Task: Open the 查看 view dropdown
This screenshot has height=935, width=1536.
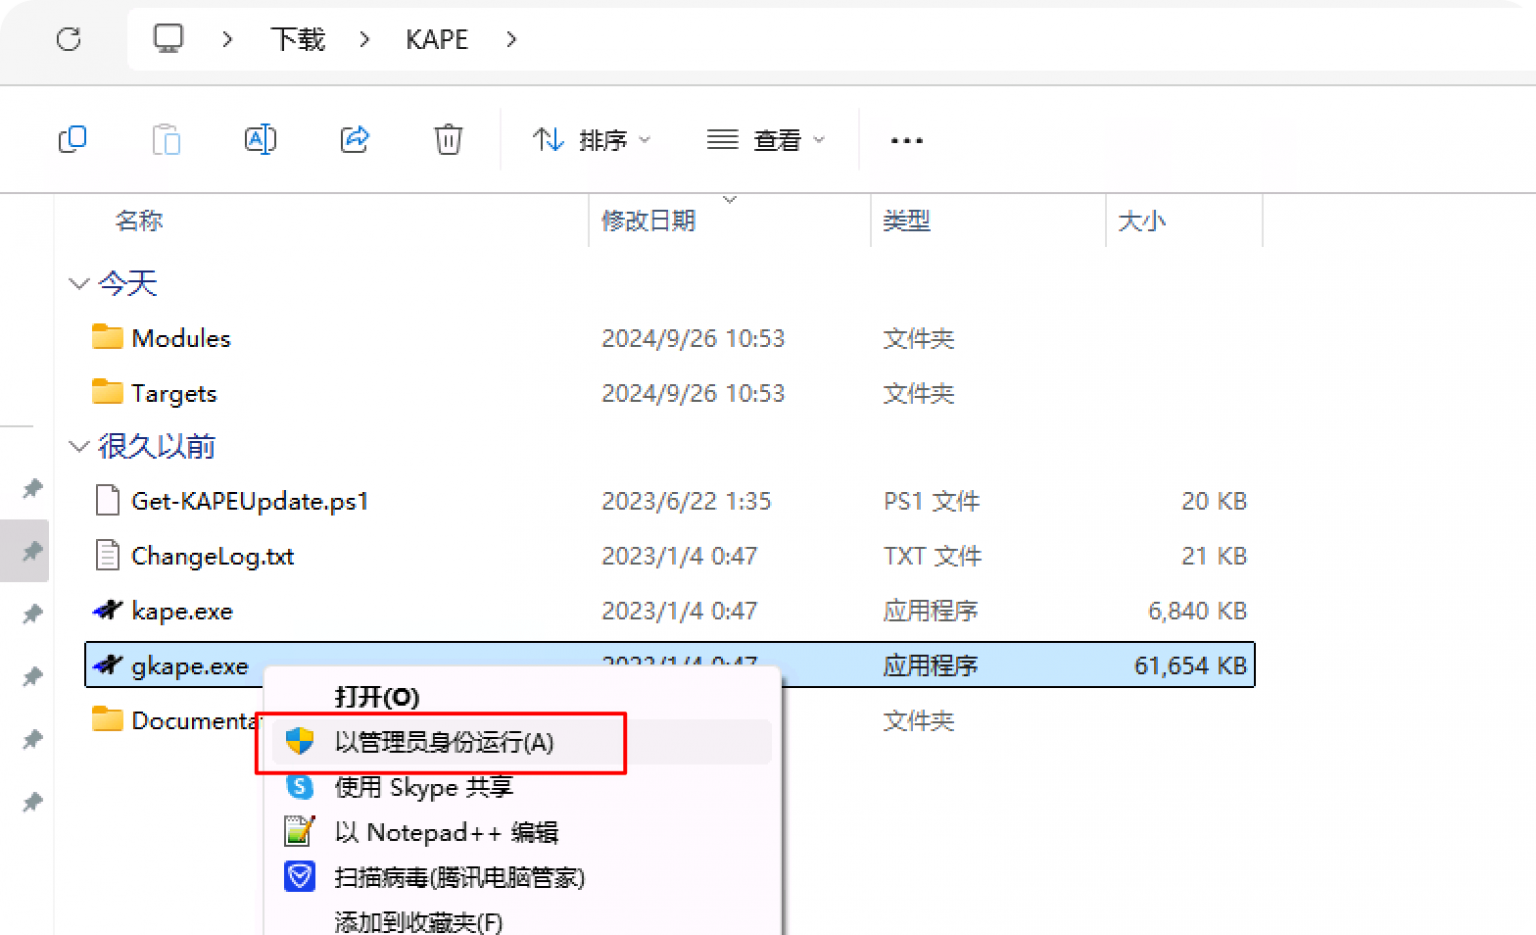Action: [767, 139]
